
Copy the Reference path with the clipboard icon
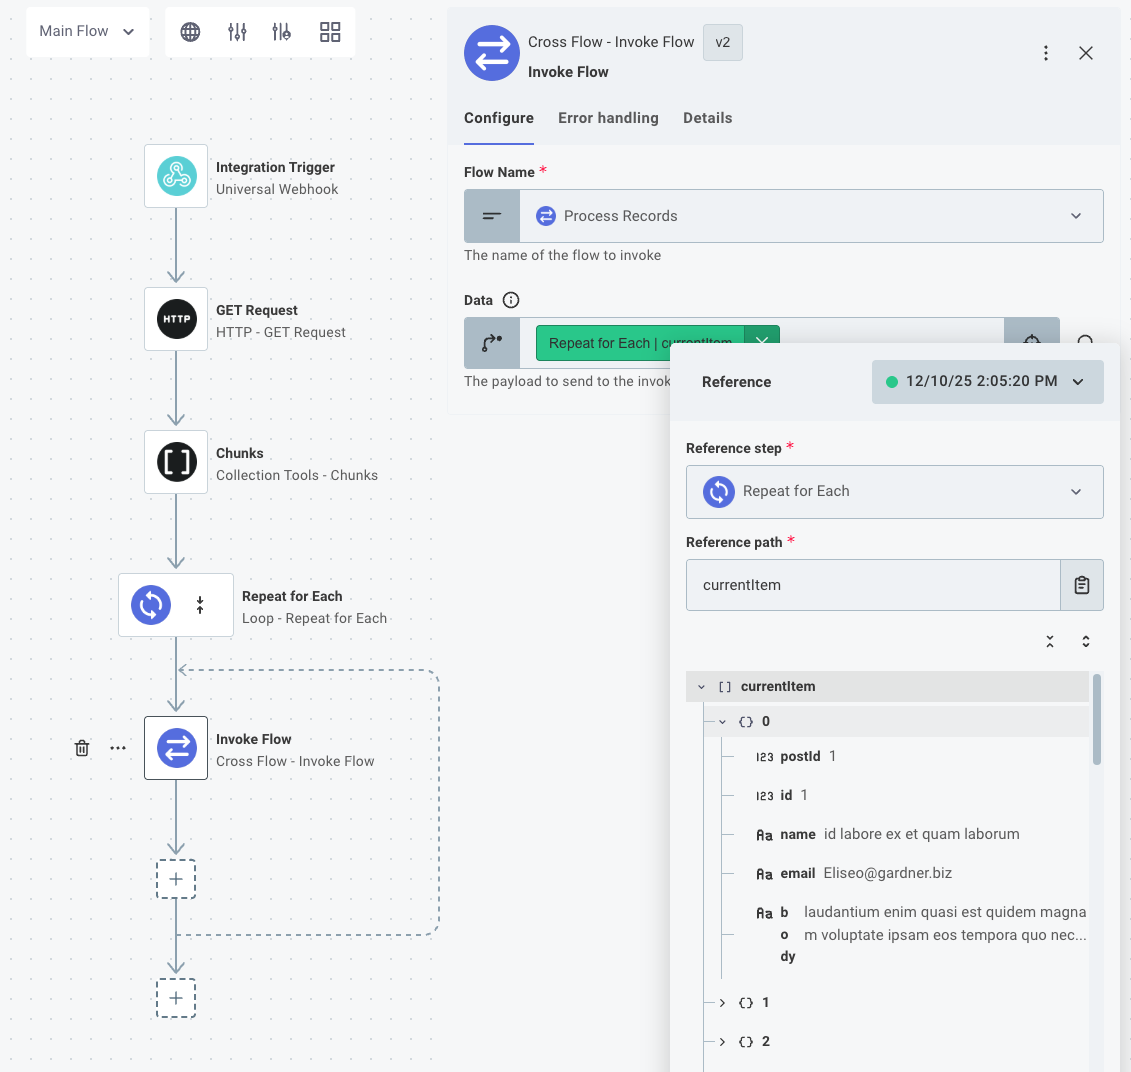coord(1082,585)
